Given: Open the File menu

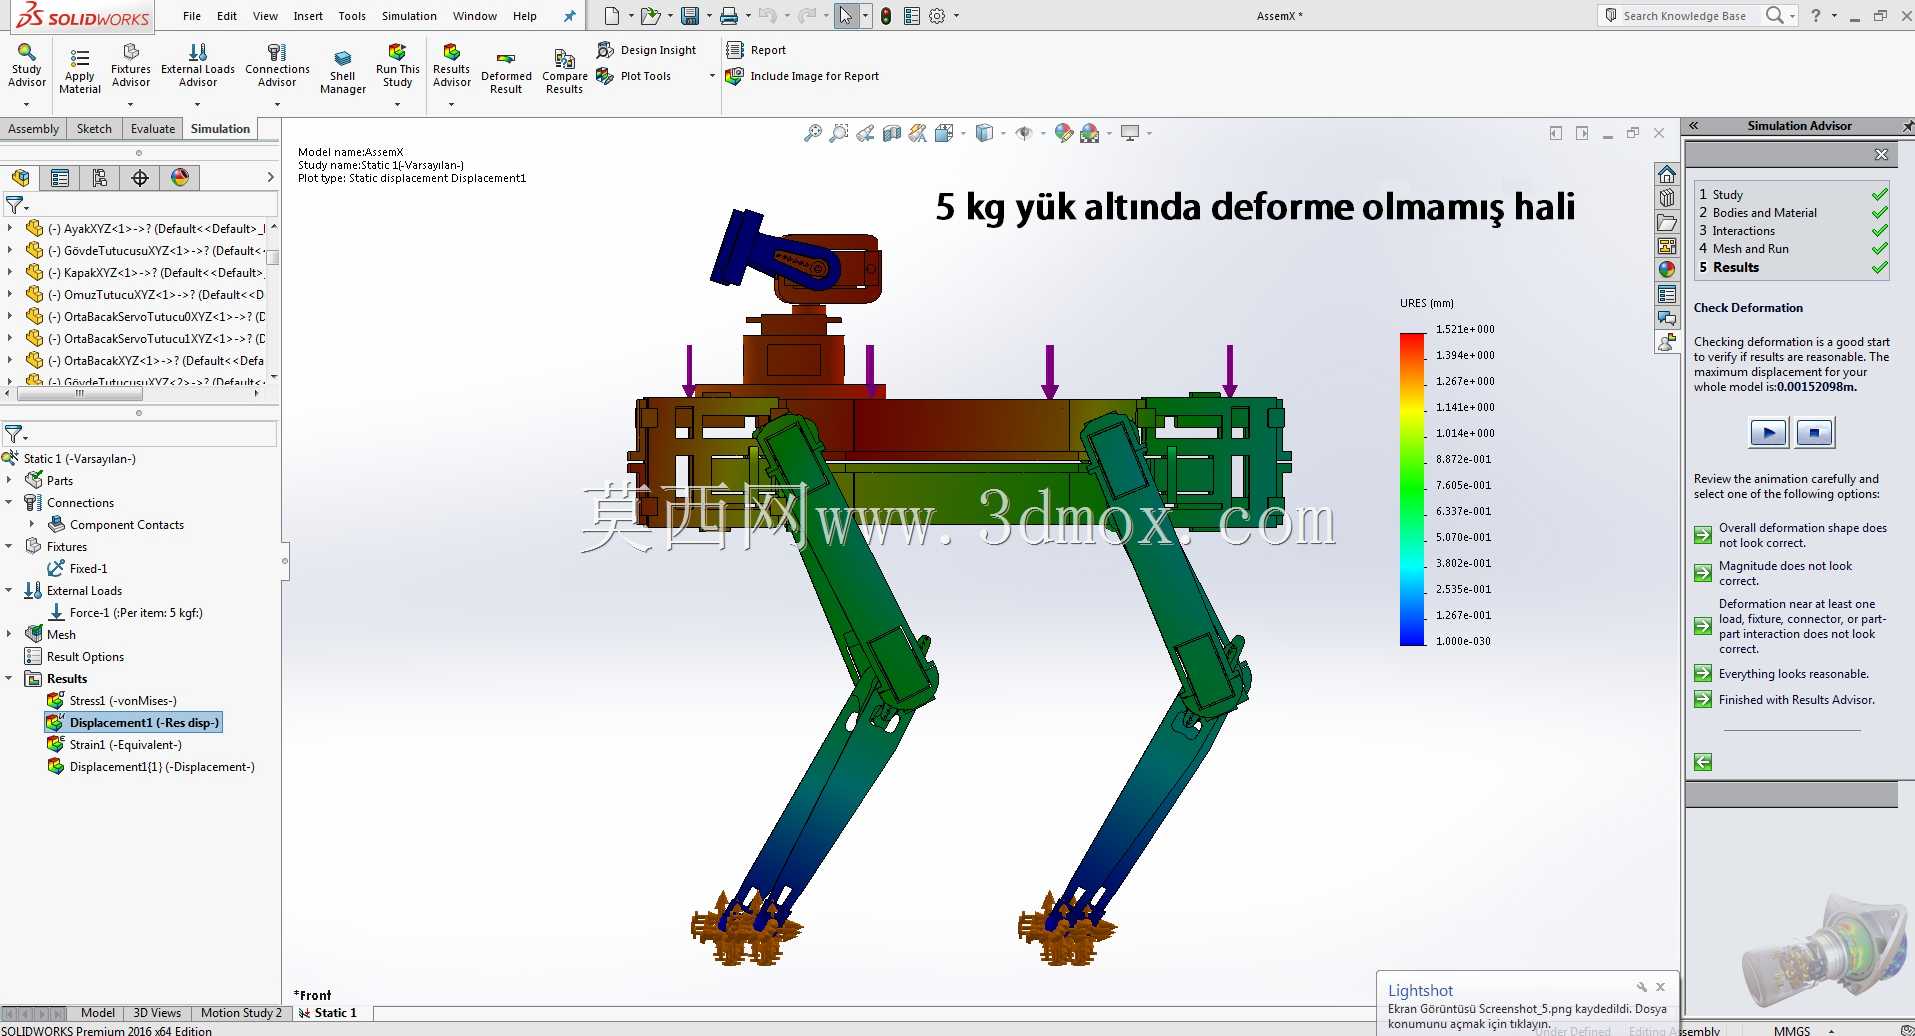Looking at the screenshot, I should [x=192, y=16].
